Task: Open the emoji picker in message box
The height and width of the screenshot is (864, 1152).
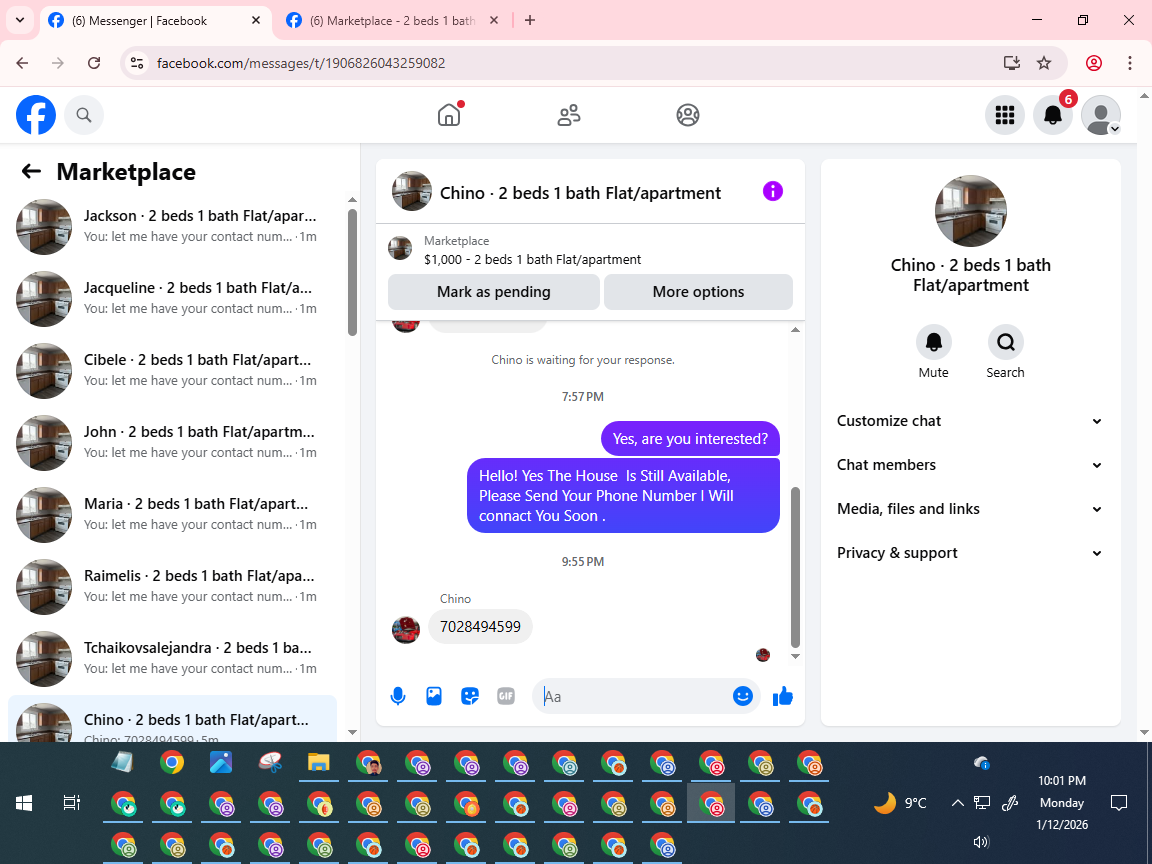Action: tap(743, 696)
